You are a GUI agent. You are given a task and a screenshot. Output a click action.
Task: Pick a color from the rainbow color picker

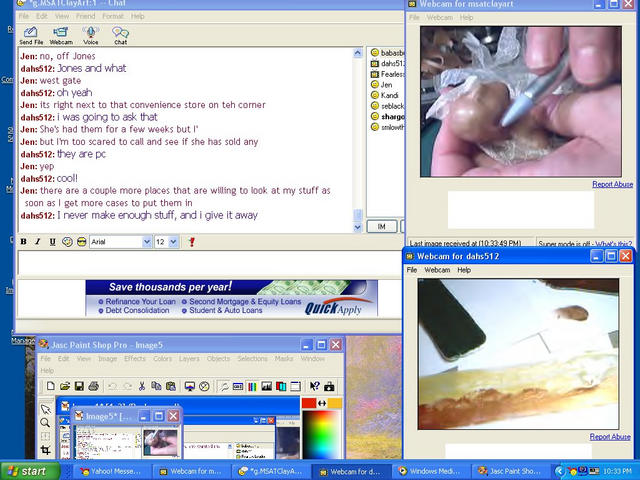322,434
